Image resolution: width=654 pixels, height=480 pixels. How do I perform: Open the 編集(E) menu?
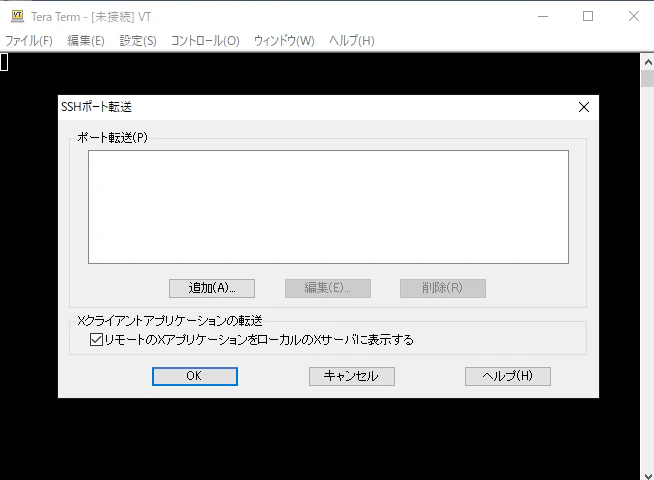86,40
